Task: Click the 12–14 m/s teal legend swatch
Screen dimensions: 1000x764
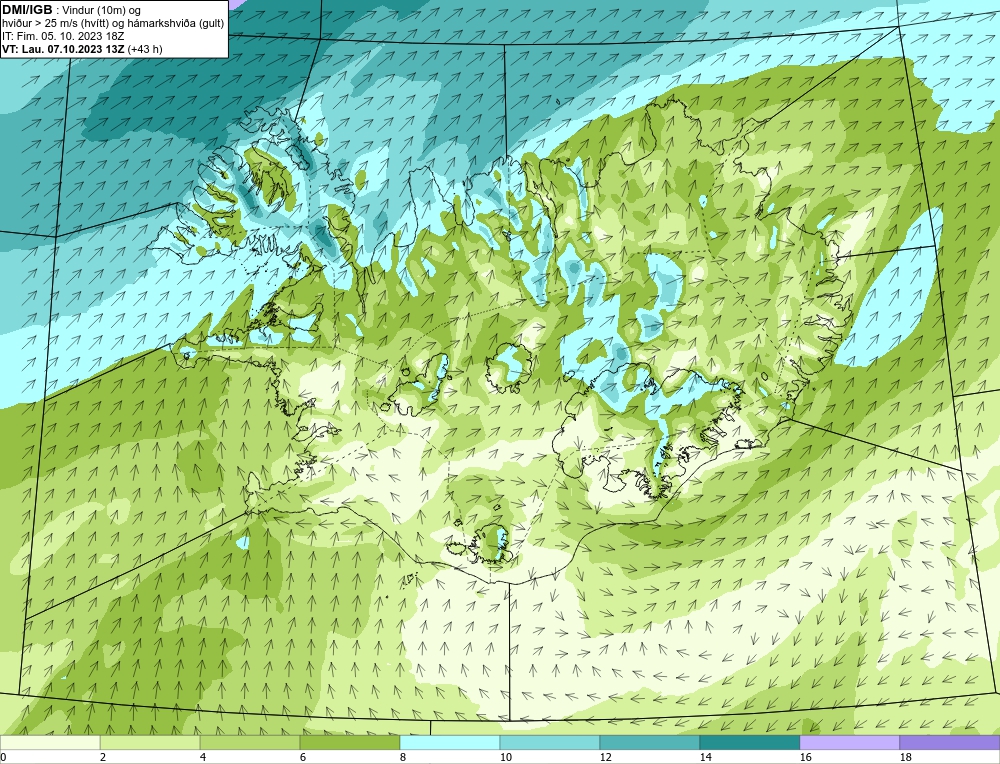Action: [649, 742]
